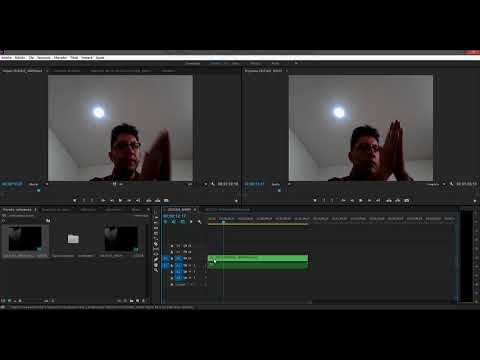This screenshot has width=480, height=360.
Task: Overwrite the source clip into the sequence
Action: (157, 201)
